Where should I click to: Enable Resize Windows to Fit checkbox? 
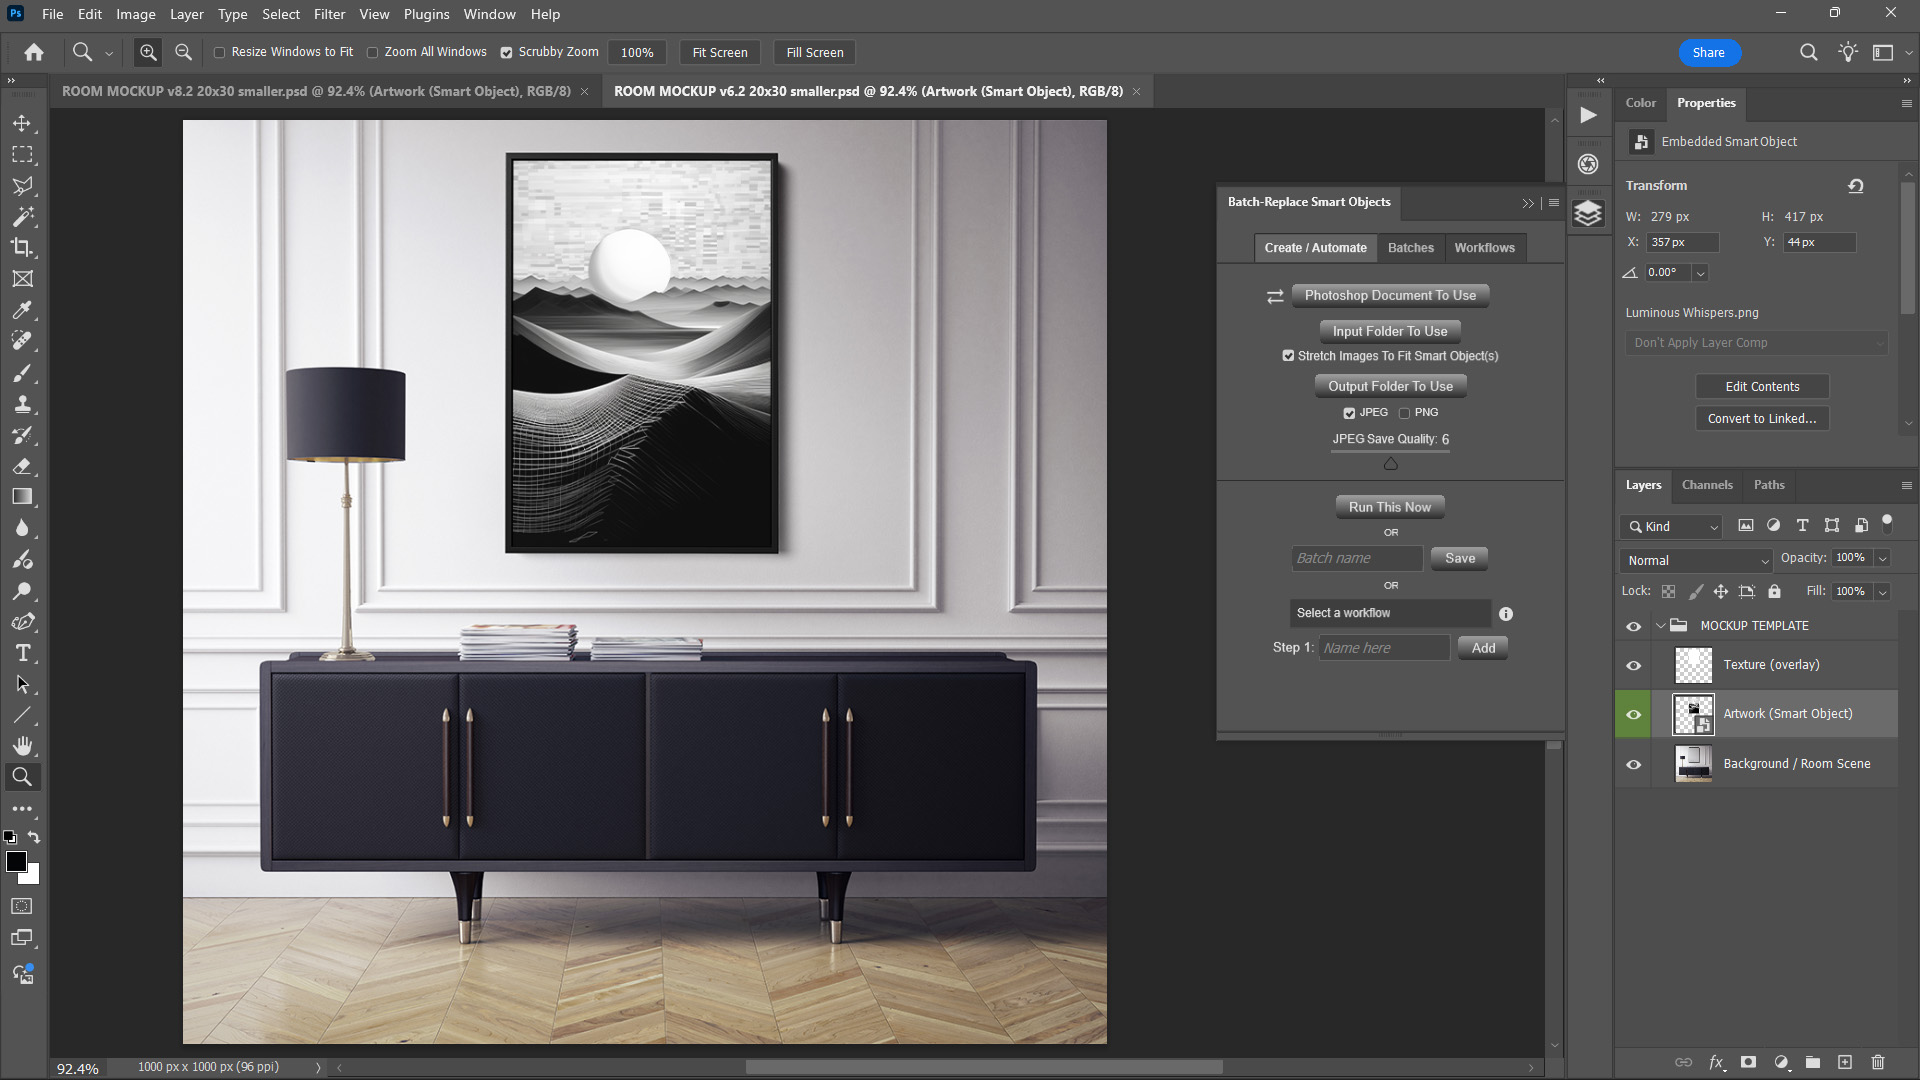tap(219, 52)
